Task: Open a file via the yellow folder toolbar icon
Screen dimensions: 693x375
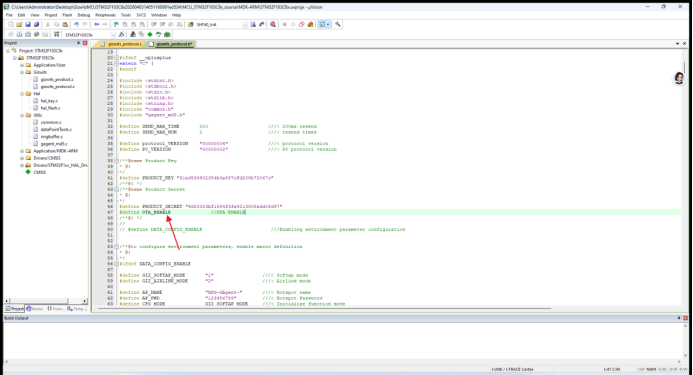Action: (19, 24)
